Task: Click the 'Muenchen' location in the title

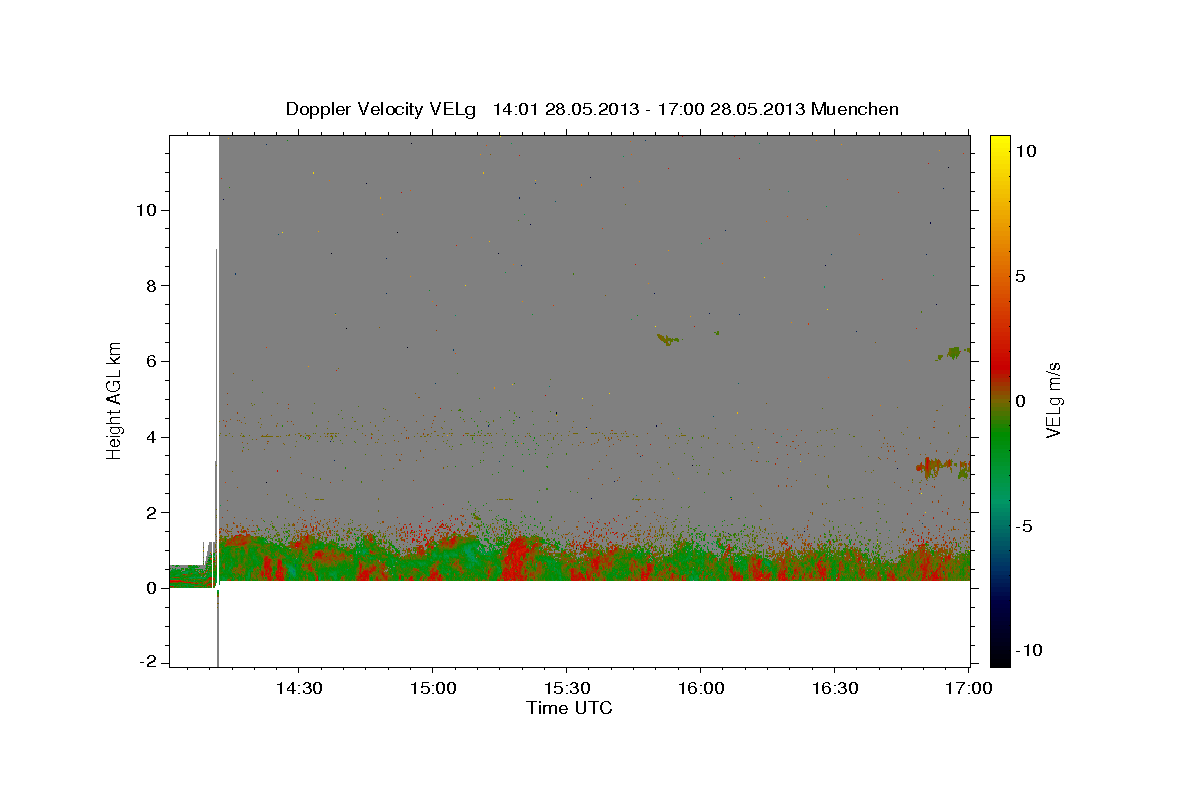Action: click(855, 109)
